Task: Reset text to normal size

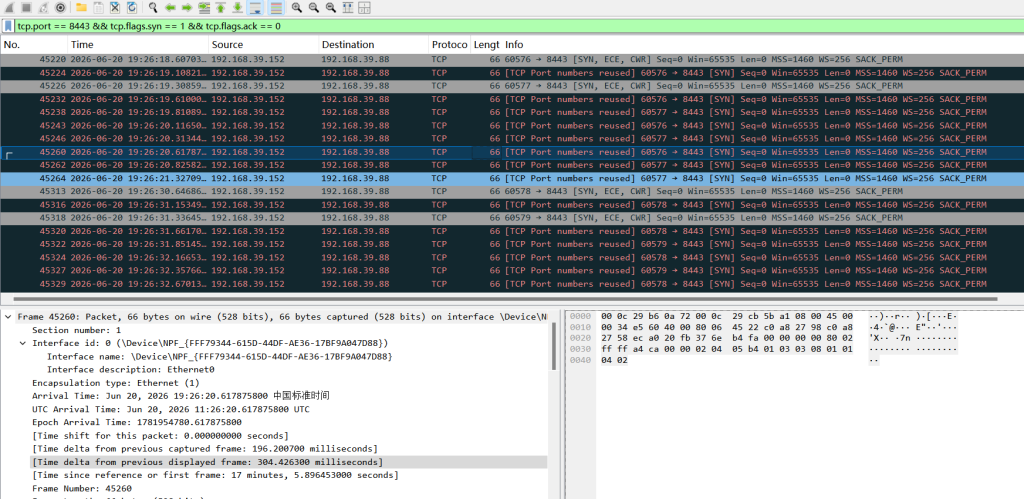Action: 330,8
